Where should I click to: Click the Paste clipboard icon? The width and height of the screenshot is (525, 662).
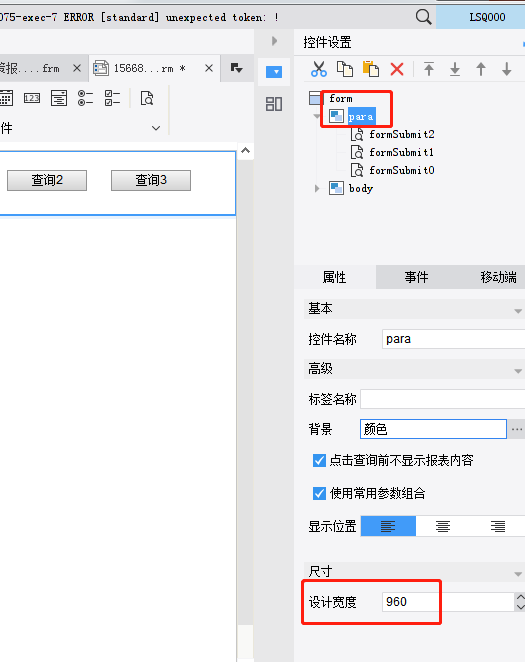click(371, 69)
